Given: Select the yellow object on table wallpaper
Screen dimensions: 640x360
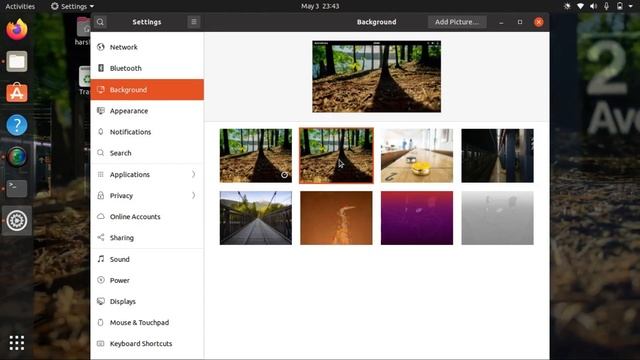Looking at the screenshot, I should (x=417, y=156).
